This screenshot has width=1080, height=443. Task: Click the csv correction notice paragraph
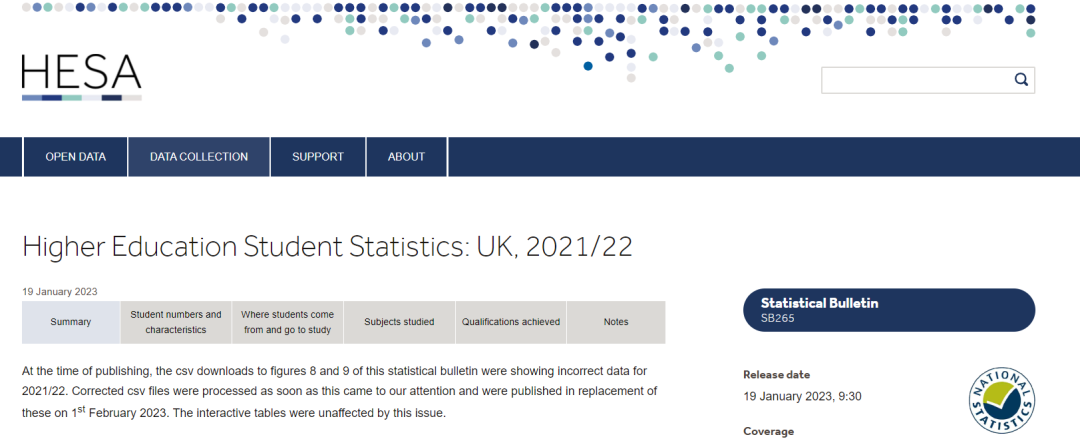point(340,392)
